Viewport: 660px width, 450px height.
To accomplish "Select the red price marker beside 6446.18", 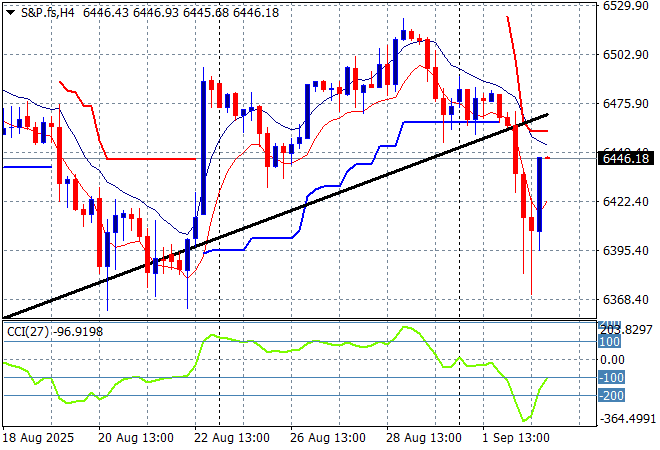I will click(x=548, y=157).
